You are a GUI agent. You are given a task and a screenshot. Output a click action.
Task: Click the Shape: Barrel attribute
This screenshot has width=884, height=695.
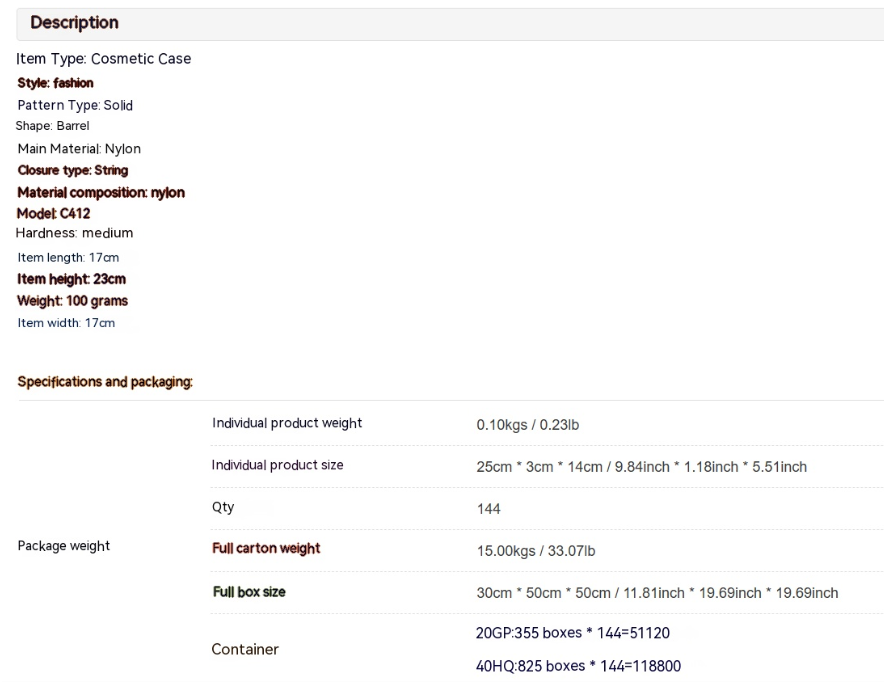click(53, 126)
